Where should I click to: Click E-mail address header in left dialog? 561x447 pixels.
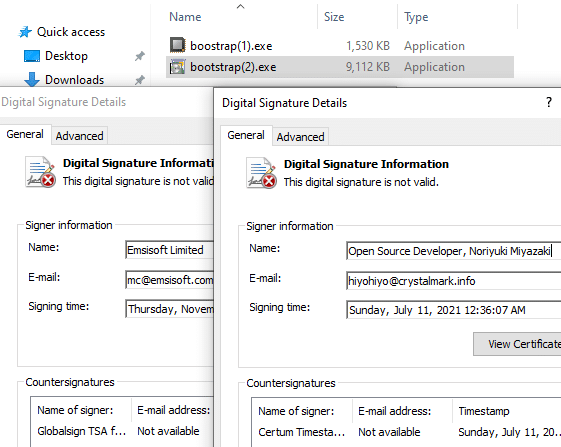[174, 410]
